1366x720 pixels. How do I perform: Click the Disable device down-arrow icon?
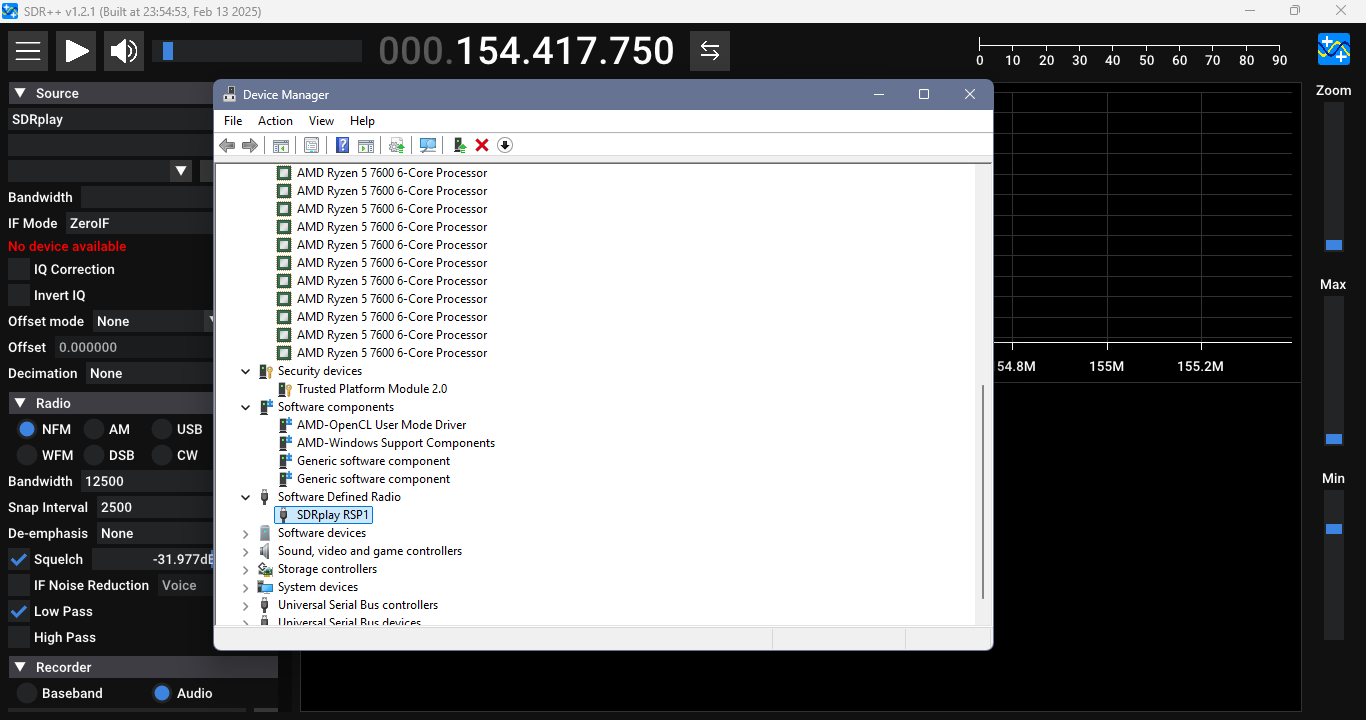[x=505, y=145]
